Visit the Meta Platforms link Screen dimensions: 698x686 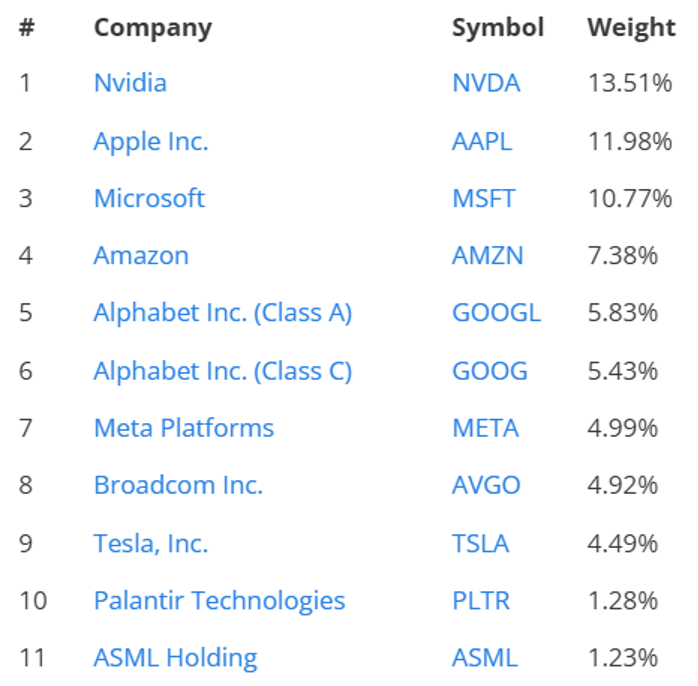point(184,428)
